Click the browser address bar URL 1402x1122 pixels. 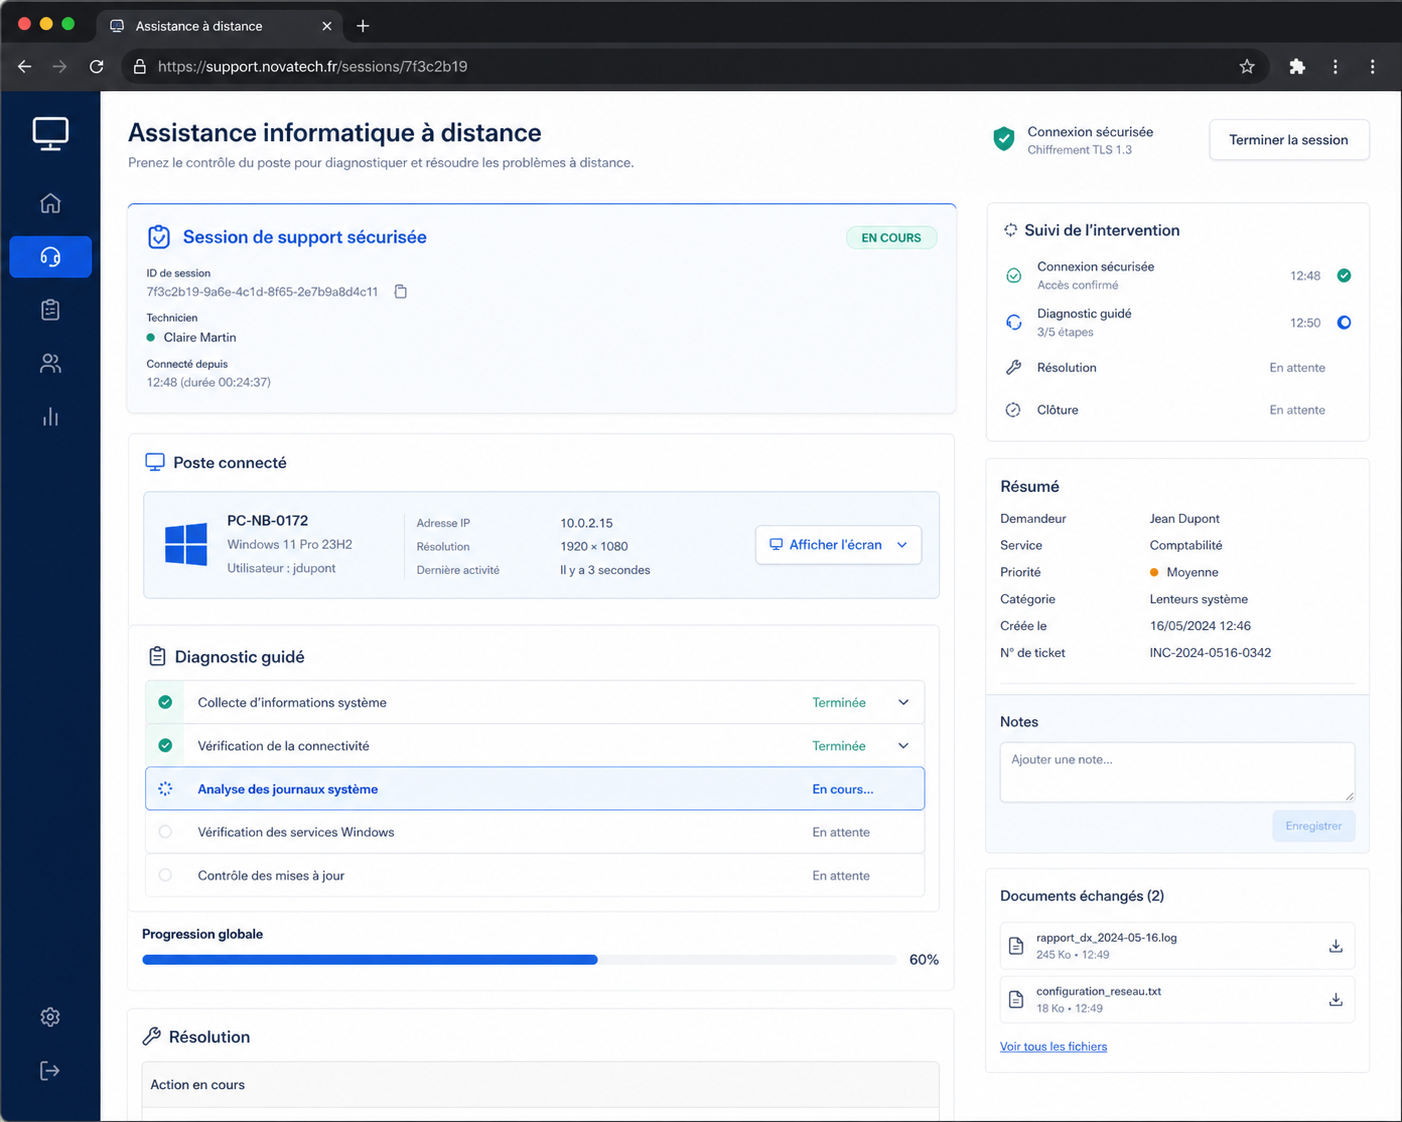(312, 67)
